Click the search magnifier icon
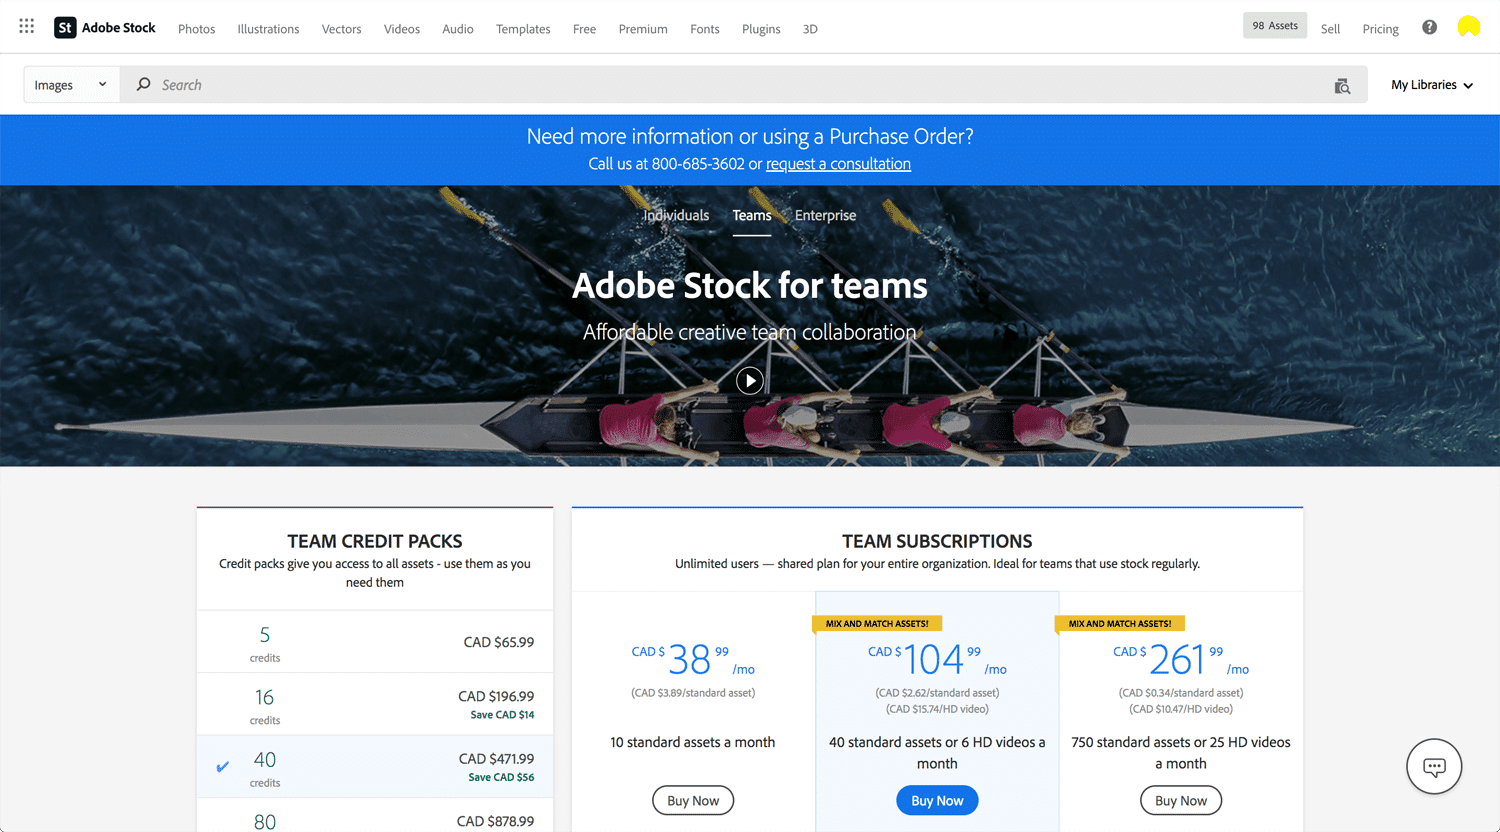The width and height of the screenshot is (1500, 832). [144, 85]
